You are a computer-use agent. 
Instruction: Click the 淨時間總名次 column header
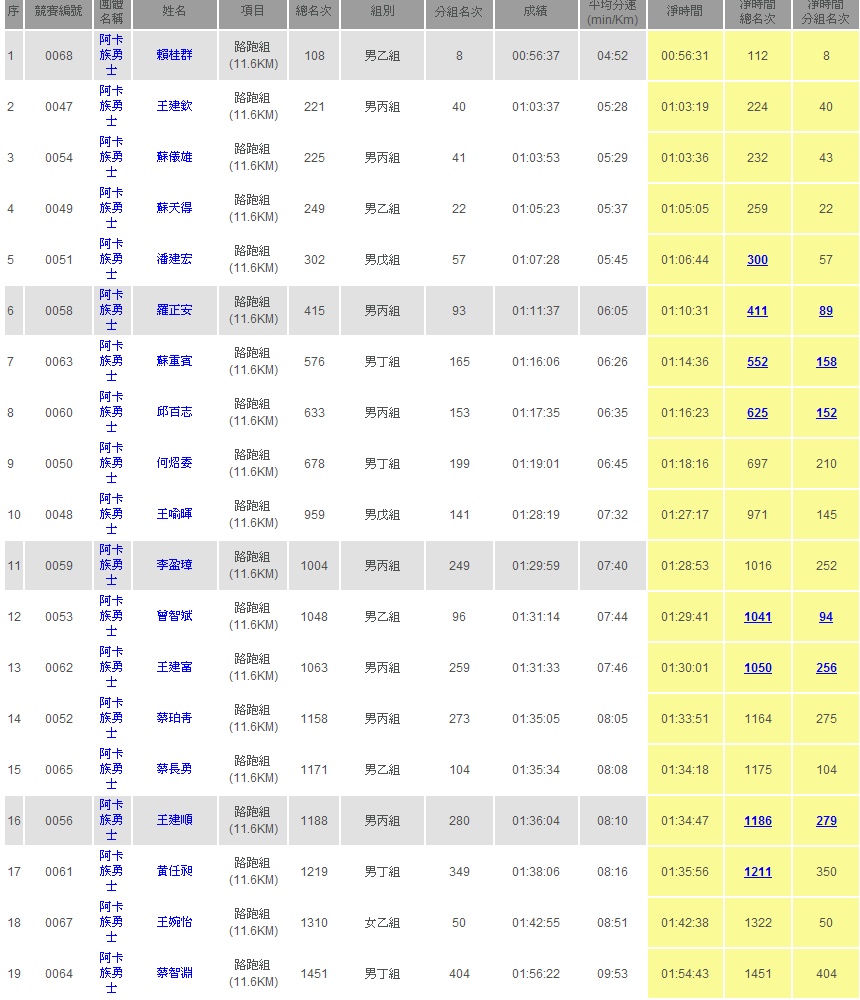[757, 13]
